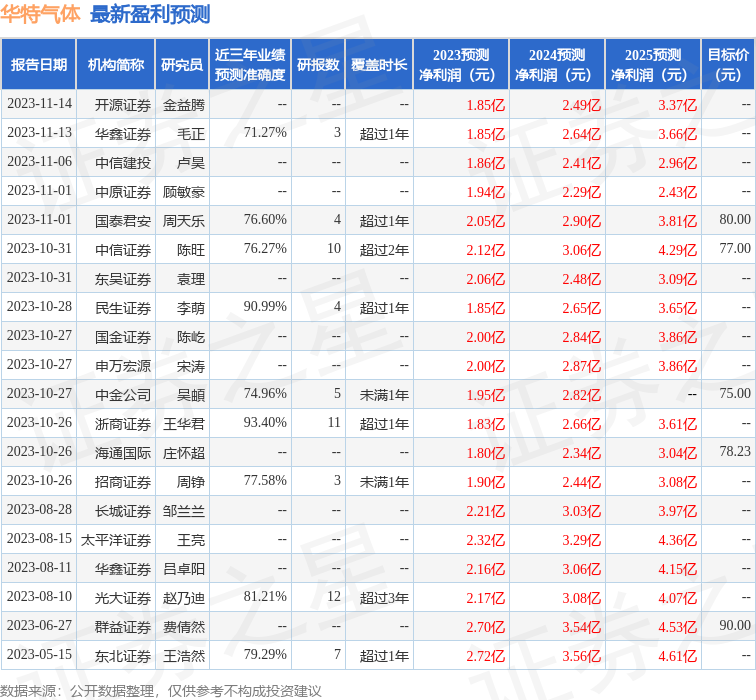Viewport: 756px width, 700px height.
Task: Click the 79.29% accuracy value
Action: (265, 654)
